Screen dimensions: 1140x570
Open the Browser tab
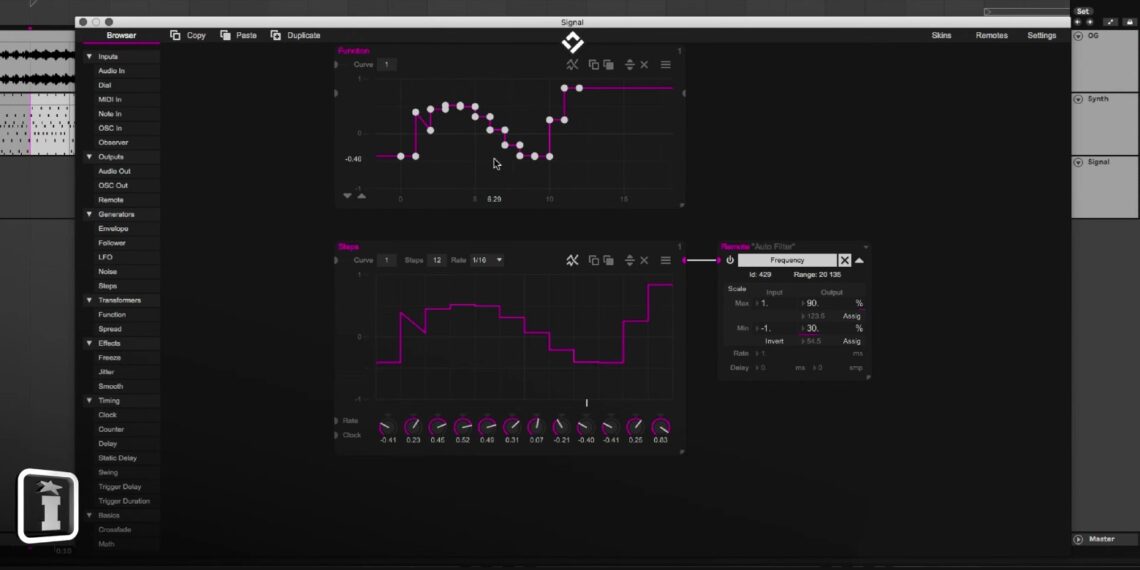pyautogui.click(x=121, y=35)
